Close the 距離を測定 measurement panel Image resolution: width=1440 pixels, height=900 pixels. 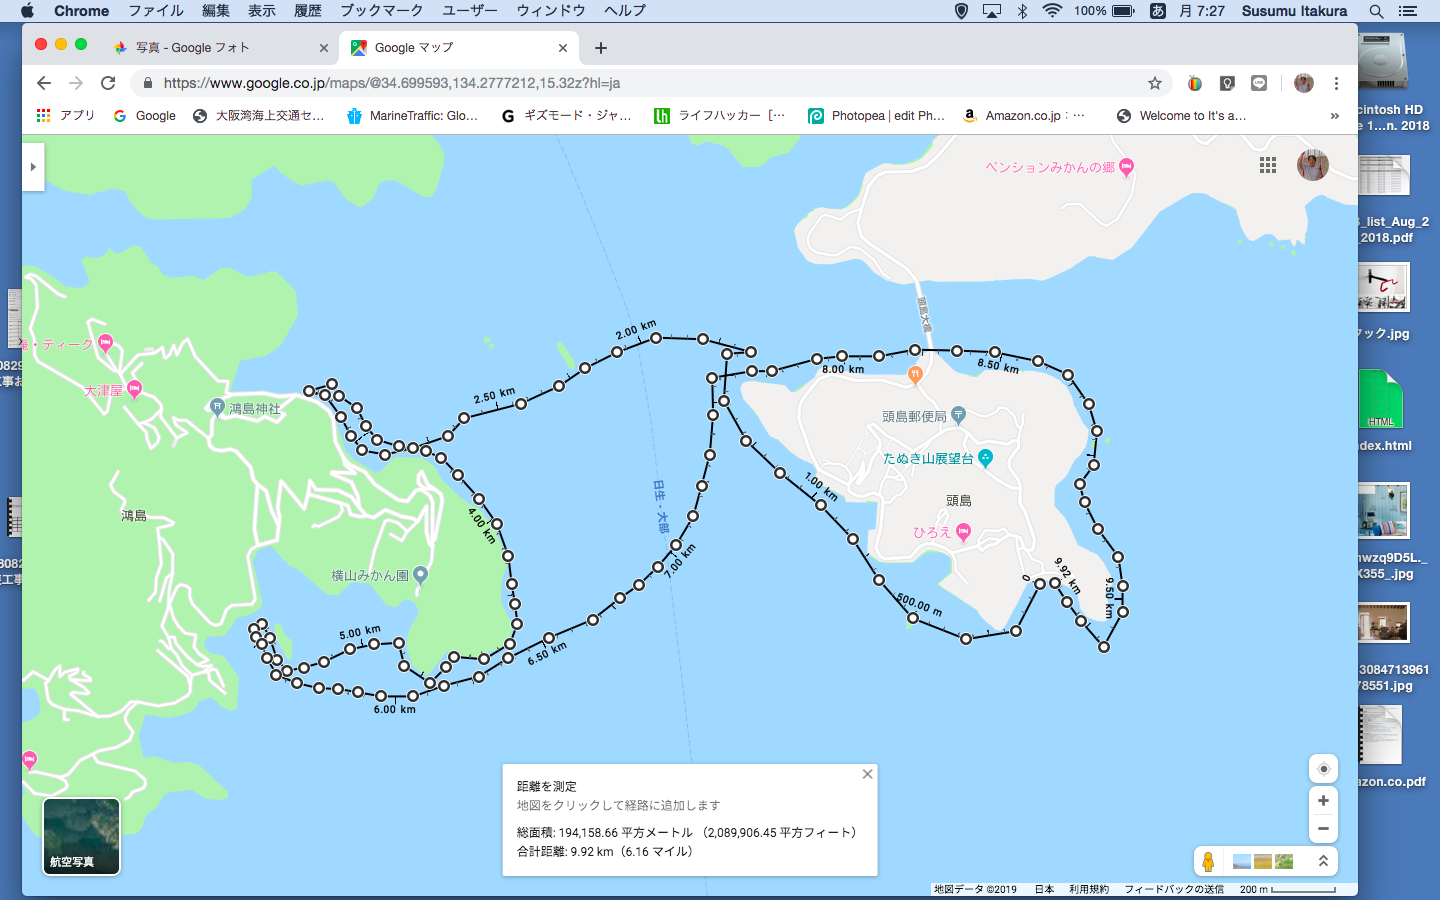pyautogui.click(x=867, y=774)
